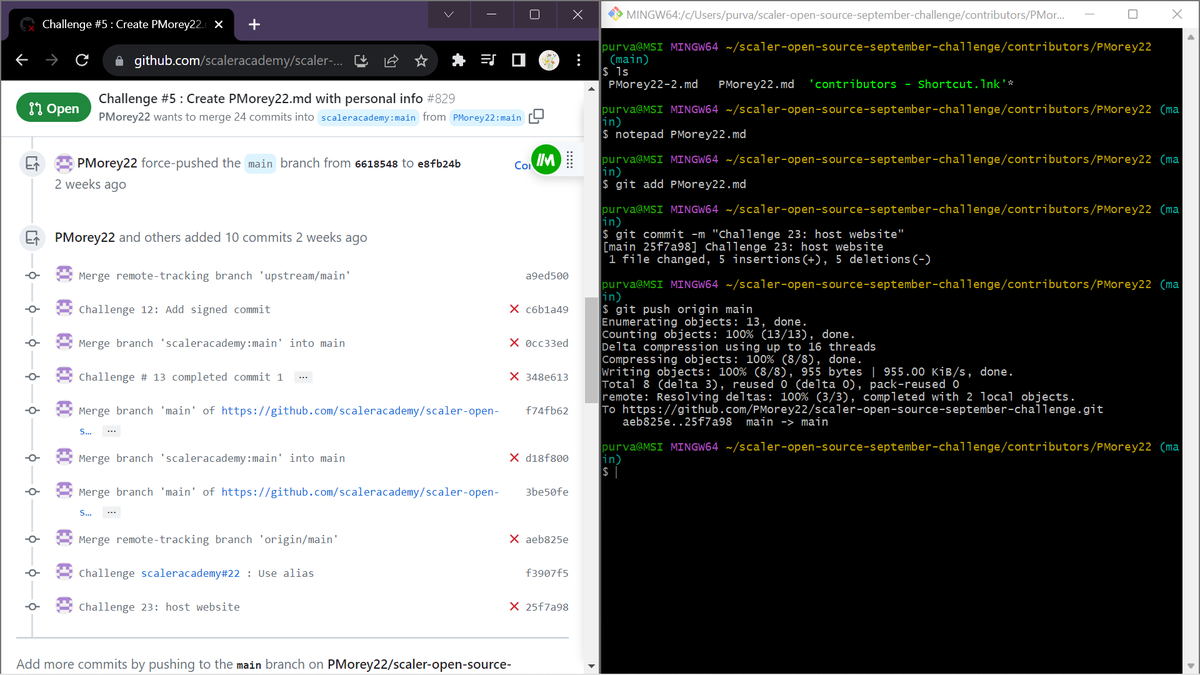Open 'Merge remote-tracking branch upstream/main' commit
This screenshot has width=1200, height=675.
214,276
